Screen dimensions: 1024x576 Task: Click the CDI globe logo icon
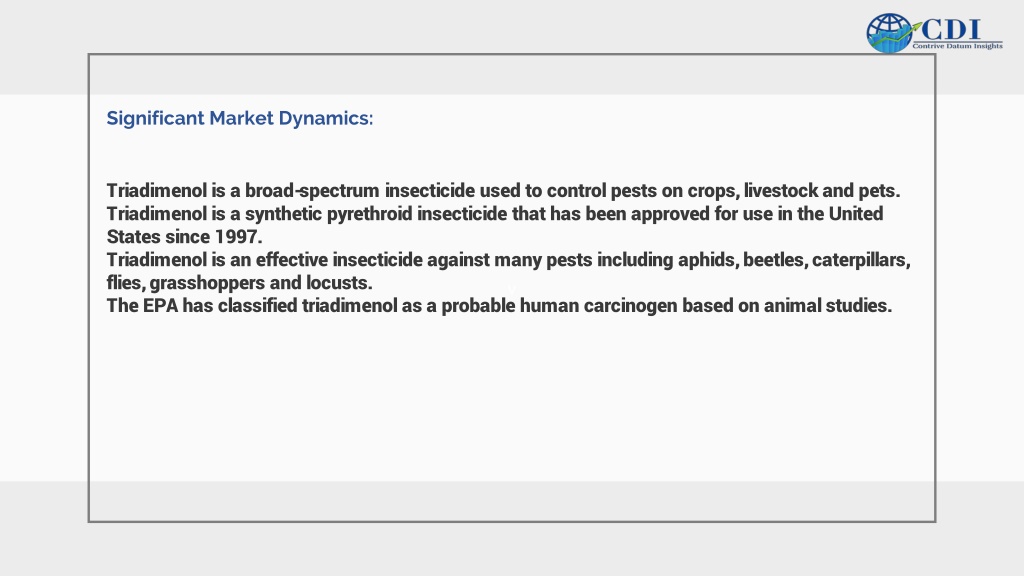pyautogui.click(x=889, y=33)
